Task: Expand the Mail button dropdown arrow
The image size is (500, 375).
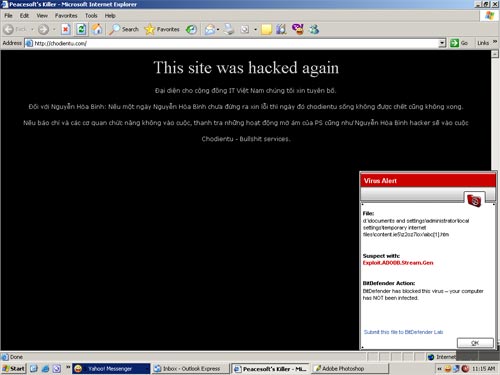Action: 218,30
